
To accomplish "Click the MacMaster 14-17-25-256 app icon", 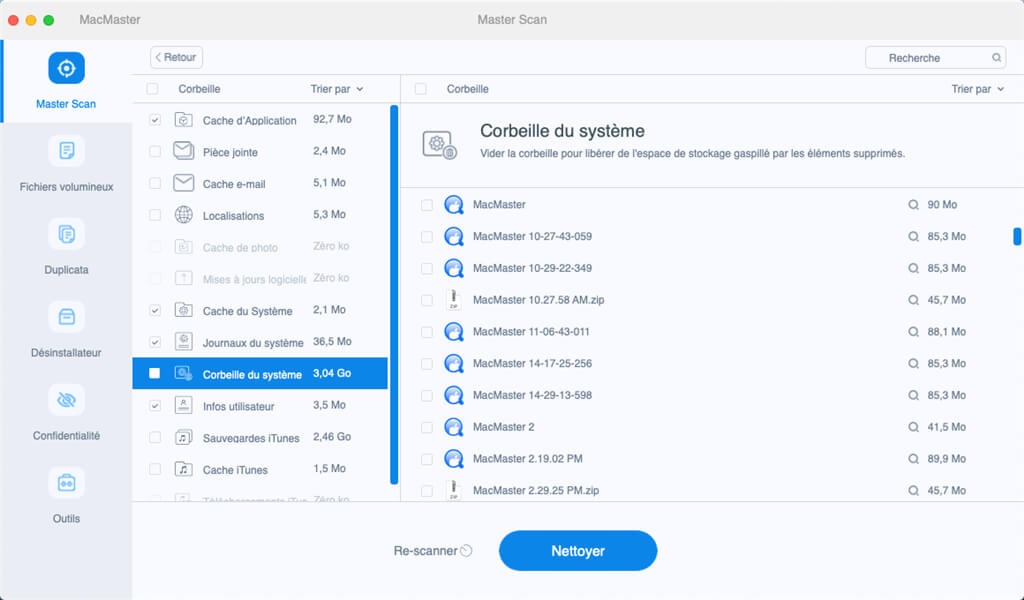I will pos(453,363).
